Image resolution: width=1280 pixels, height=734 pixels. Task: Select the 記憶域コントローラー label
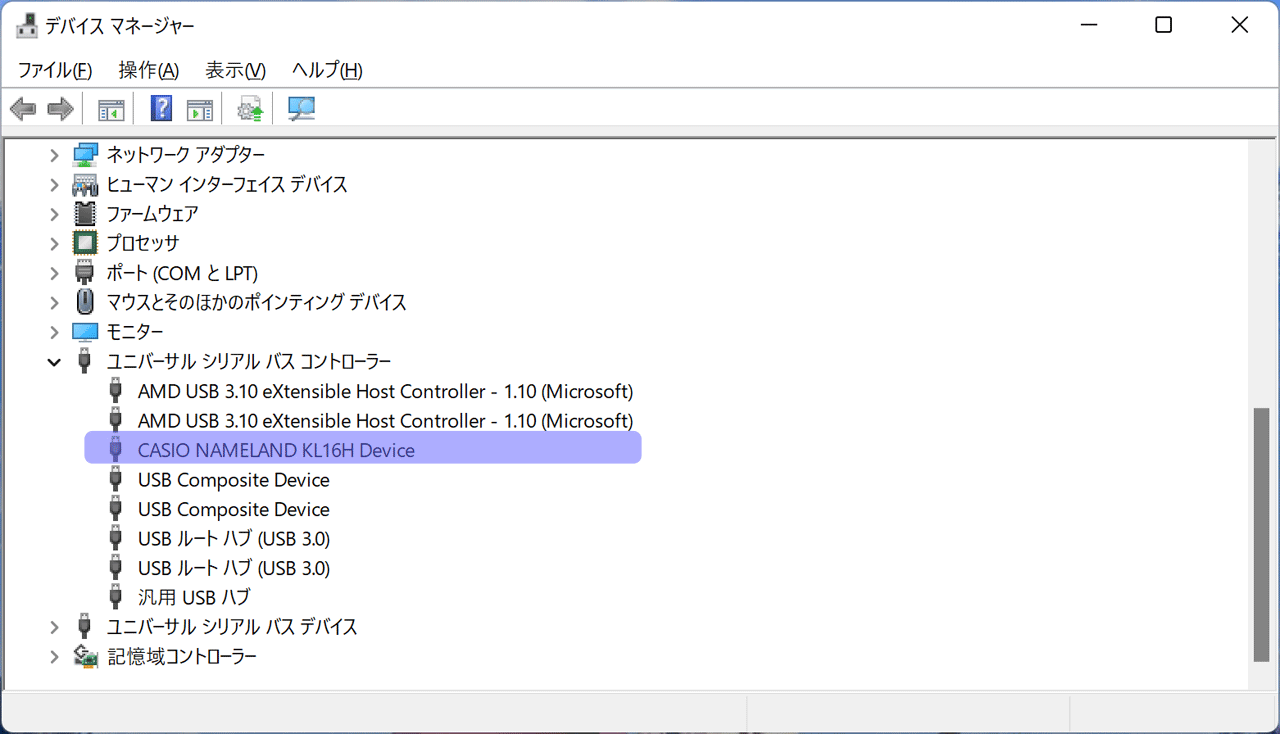[x=182, y=657]
